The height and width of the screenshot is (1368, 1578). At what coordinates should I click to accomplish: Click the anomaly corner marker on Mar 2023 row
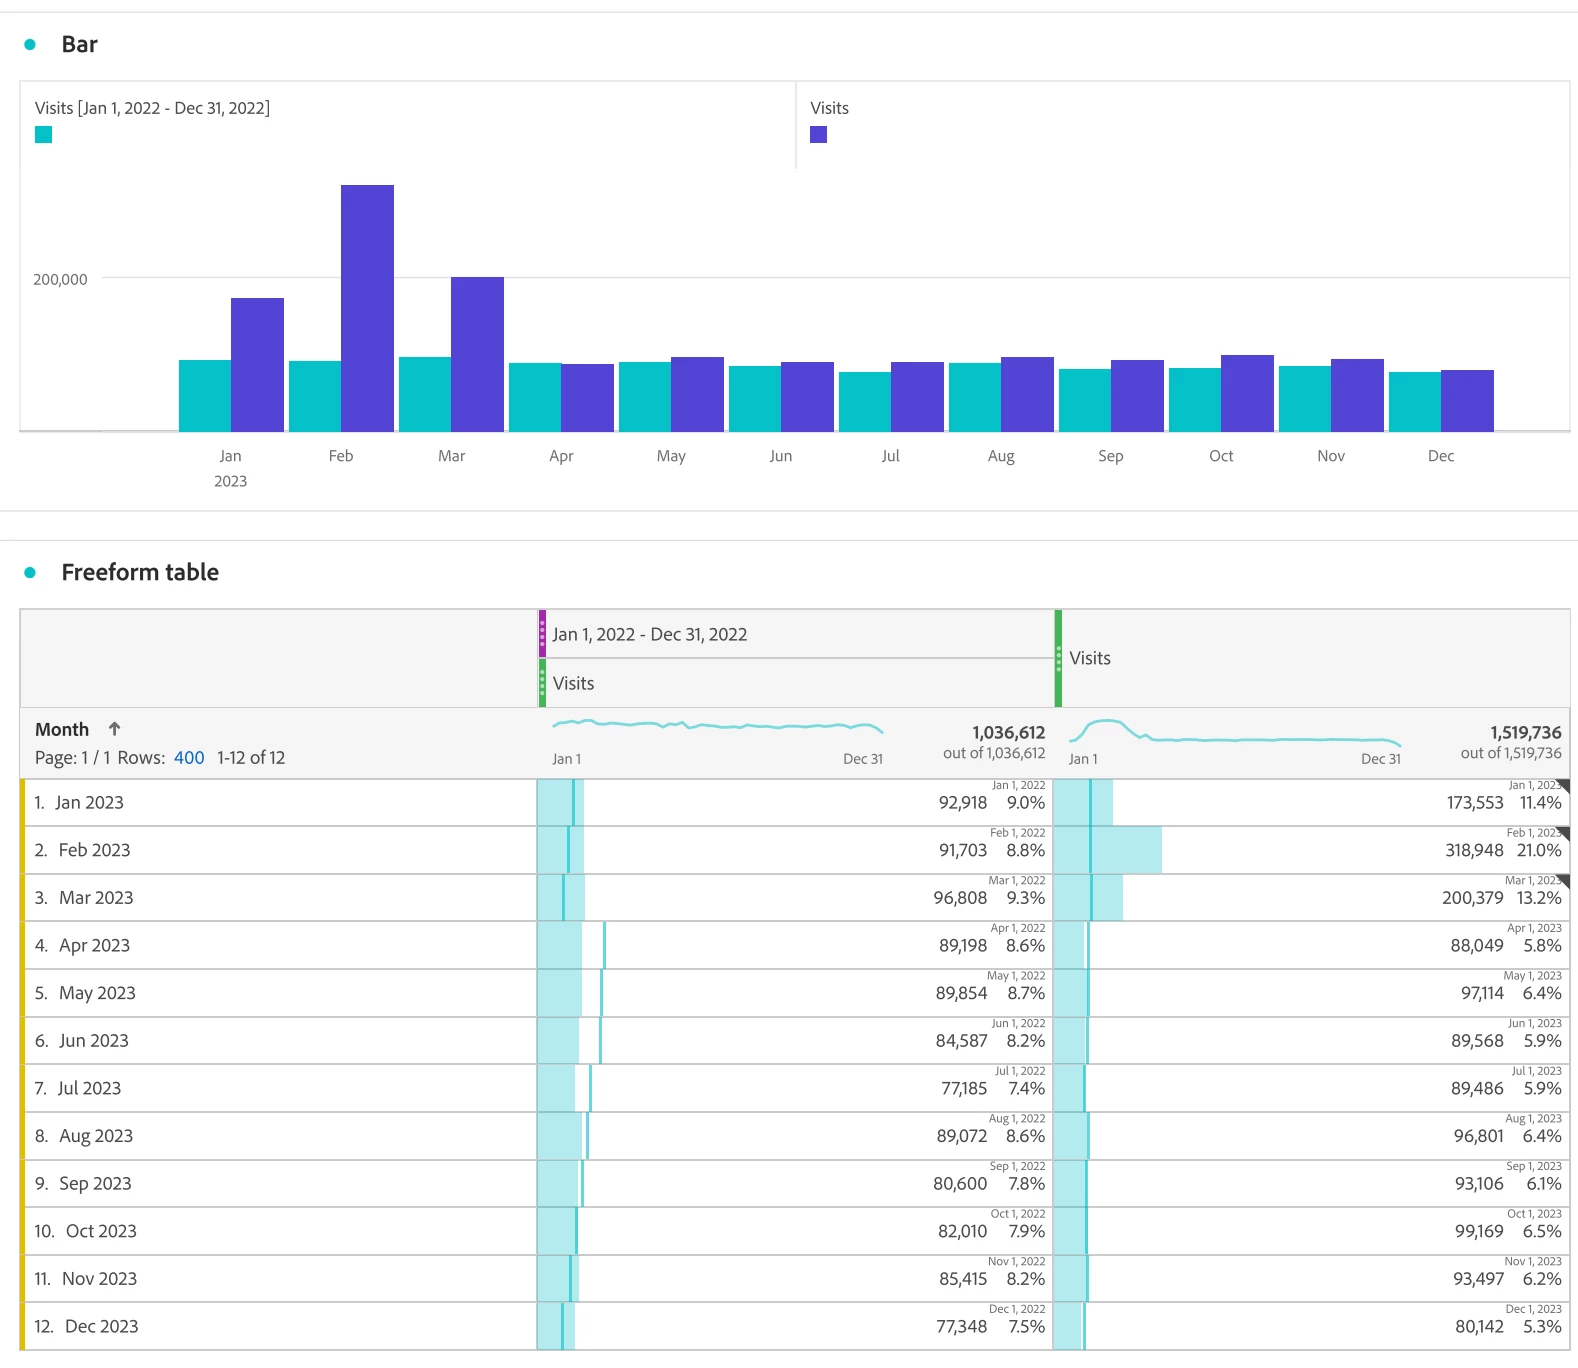coord(1563,881)
